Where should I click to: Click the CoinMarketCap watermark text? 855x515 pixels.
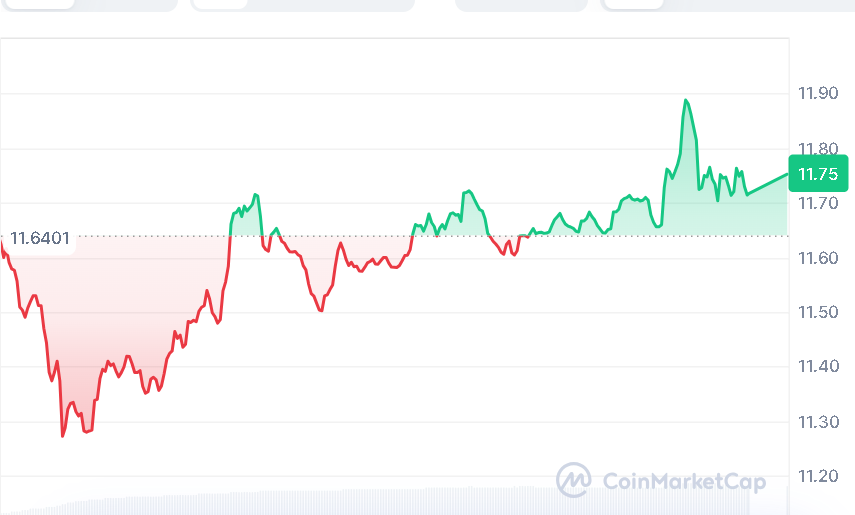point(684,482)
